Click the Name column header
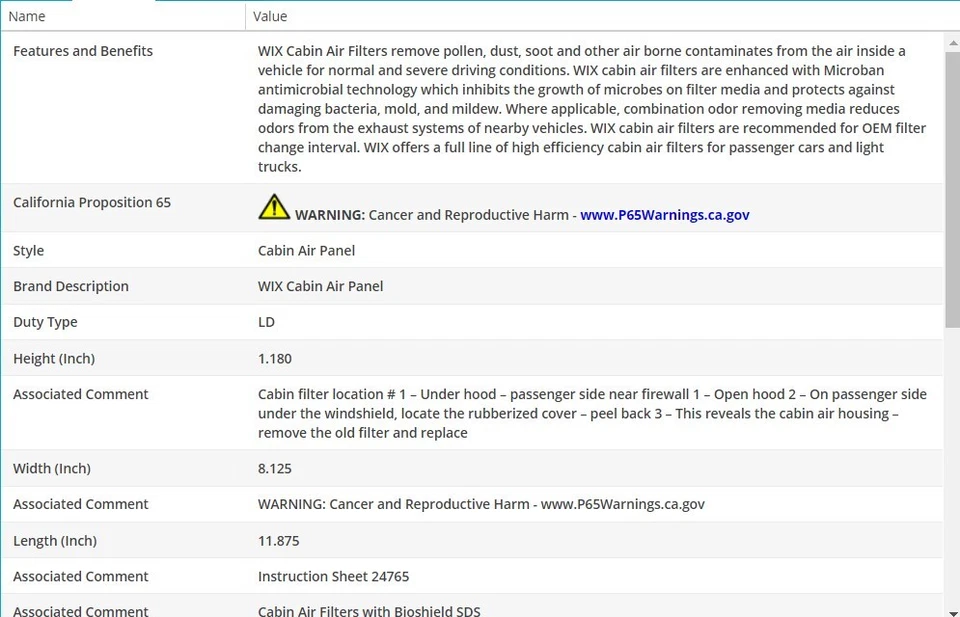The width and height of the screenshot is (960, 617). tap(122, 17)
